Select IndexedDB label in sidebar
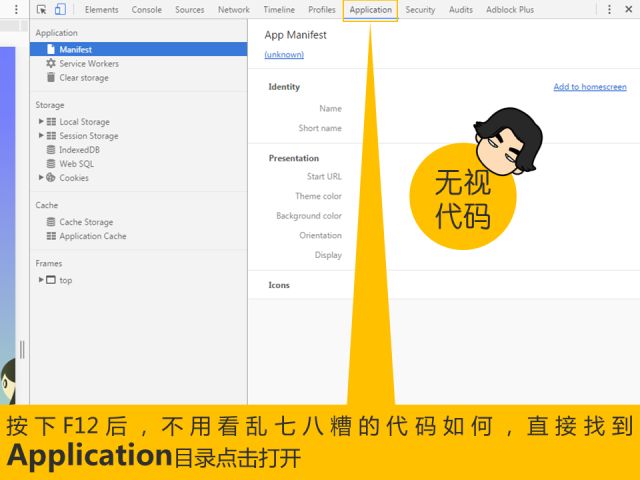This screenshot has width=640, height=480. (80, 150)
